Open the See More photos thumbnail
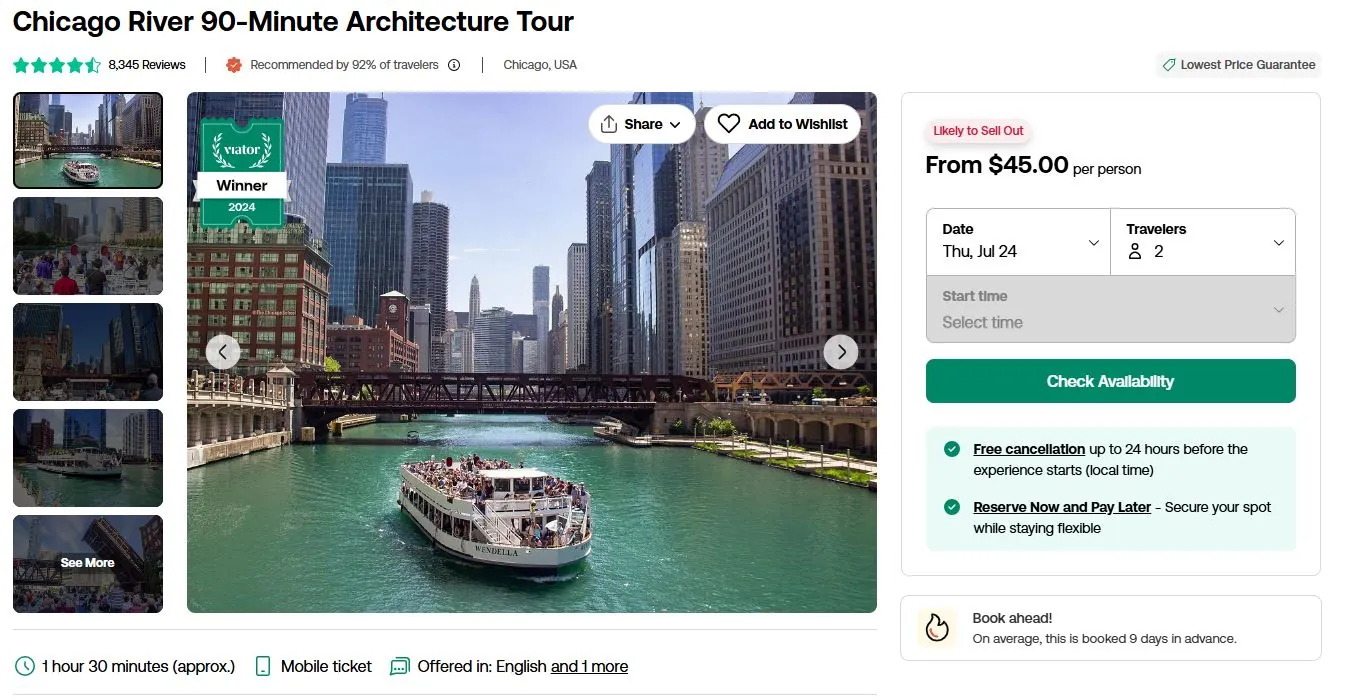The height and width of the screenshot is (700, 1351). (88, 563)
